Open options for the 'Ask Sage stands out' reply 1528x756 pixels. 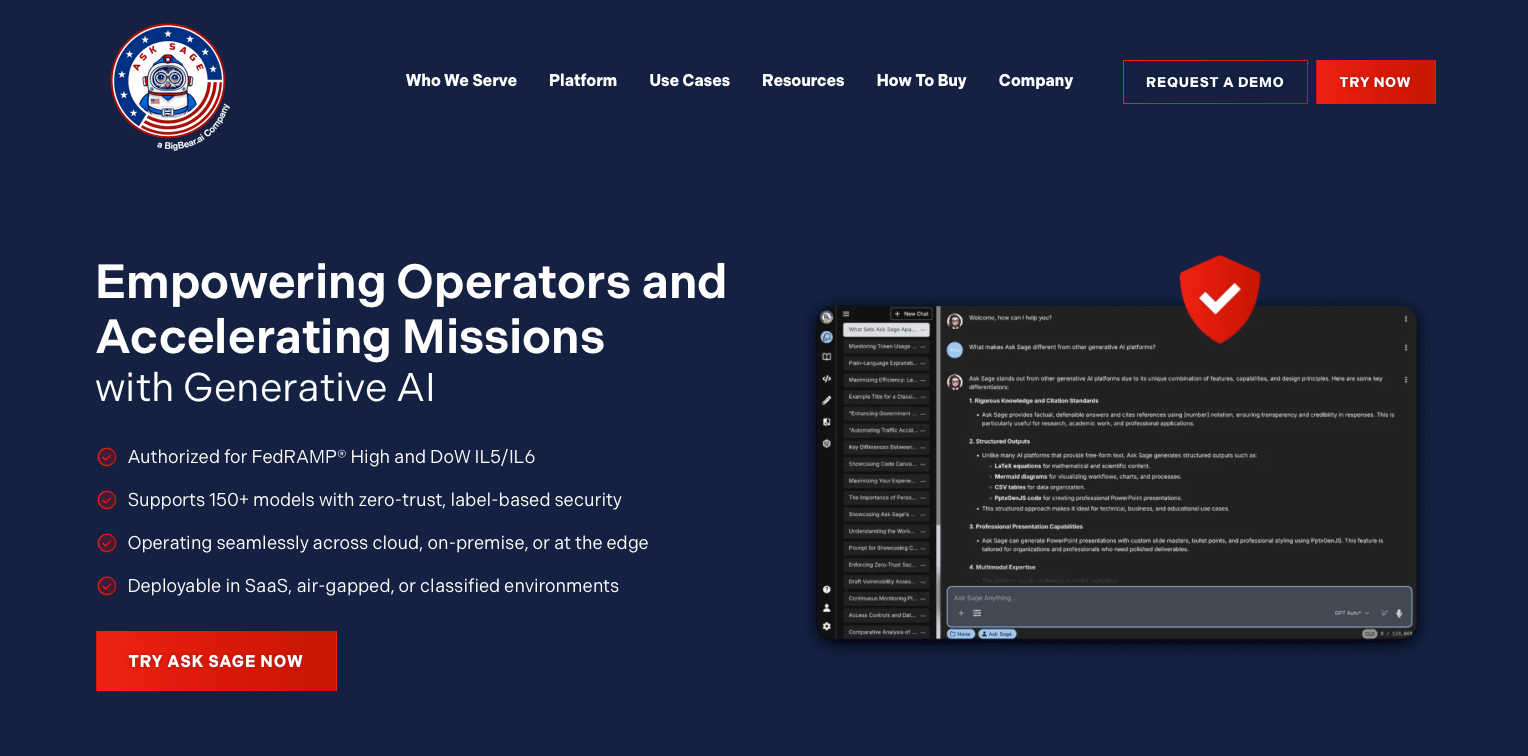coord(1406,380)
